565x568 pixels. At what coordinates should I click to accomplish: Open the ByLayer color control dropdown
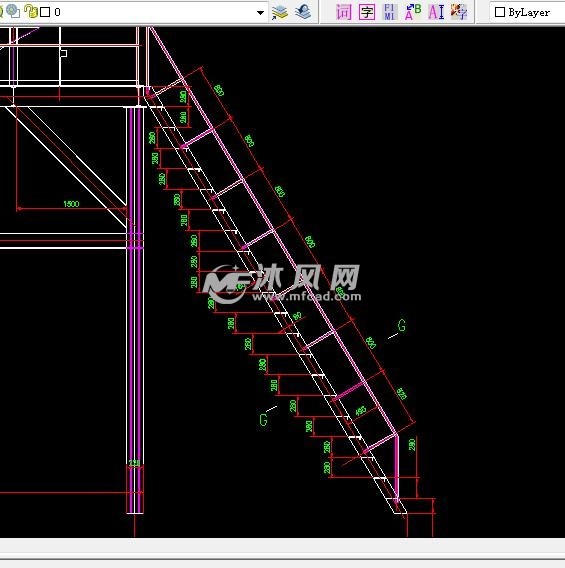pyautogui.click(x=527, y=13)
